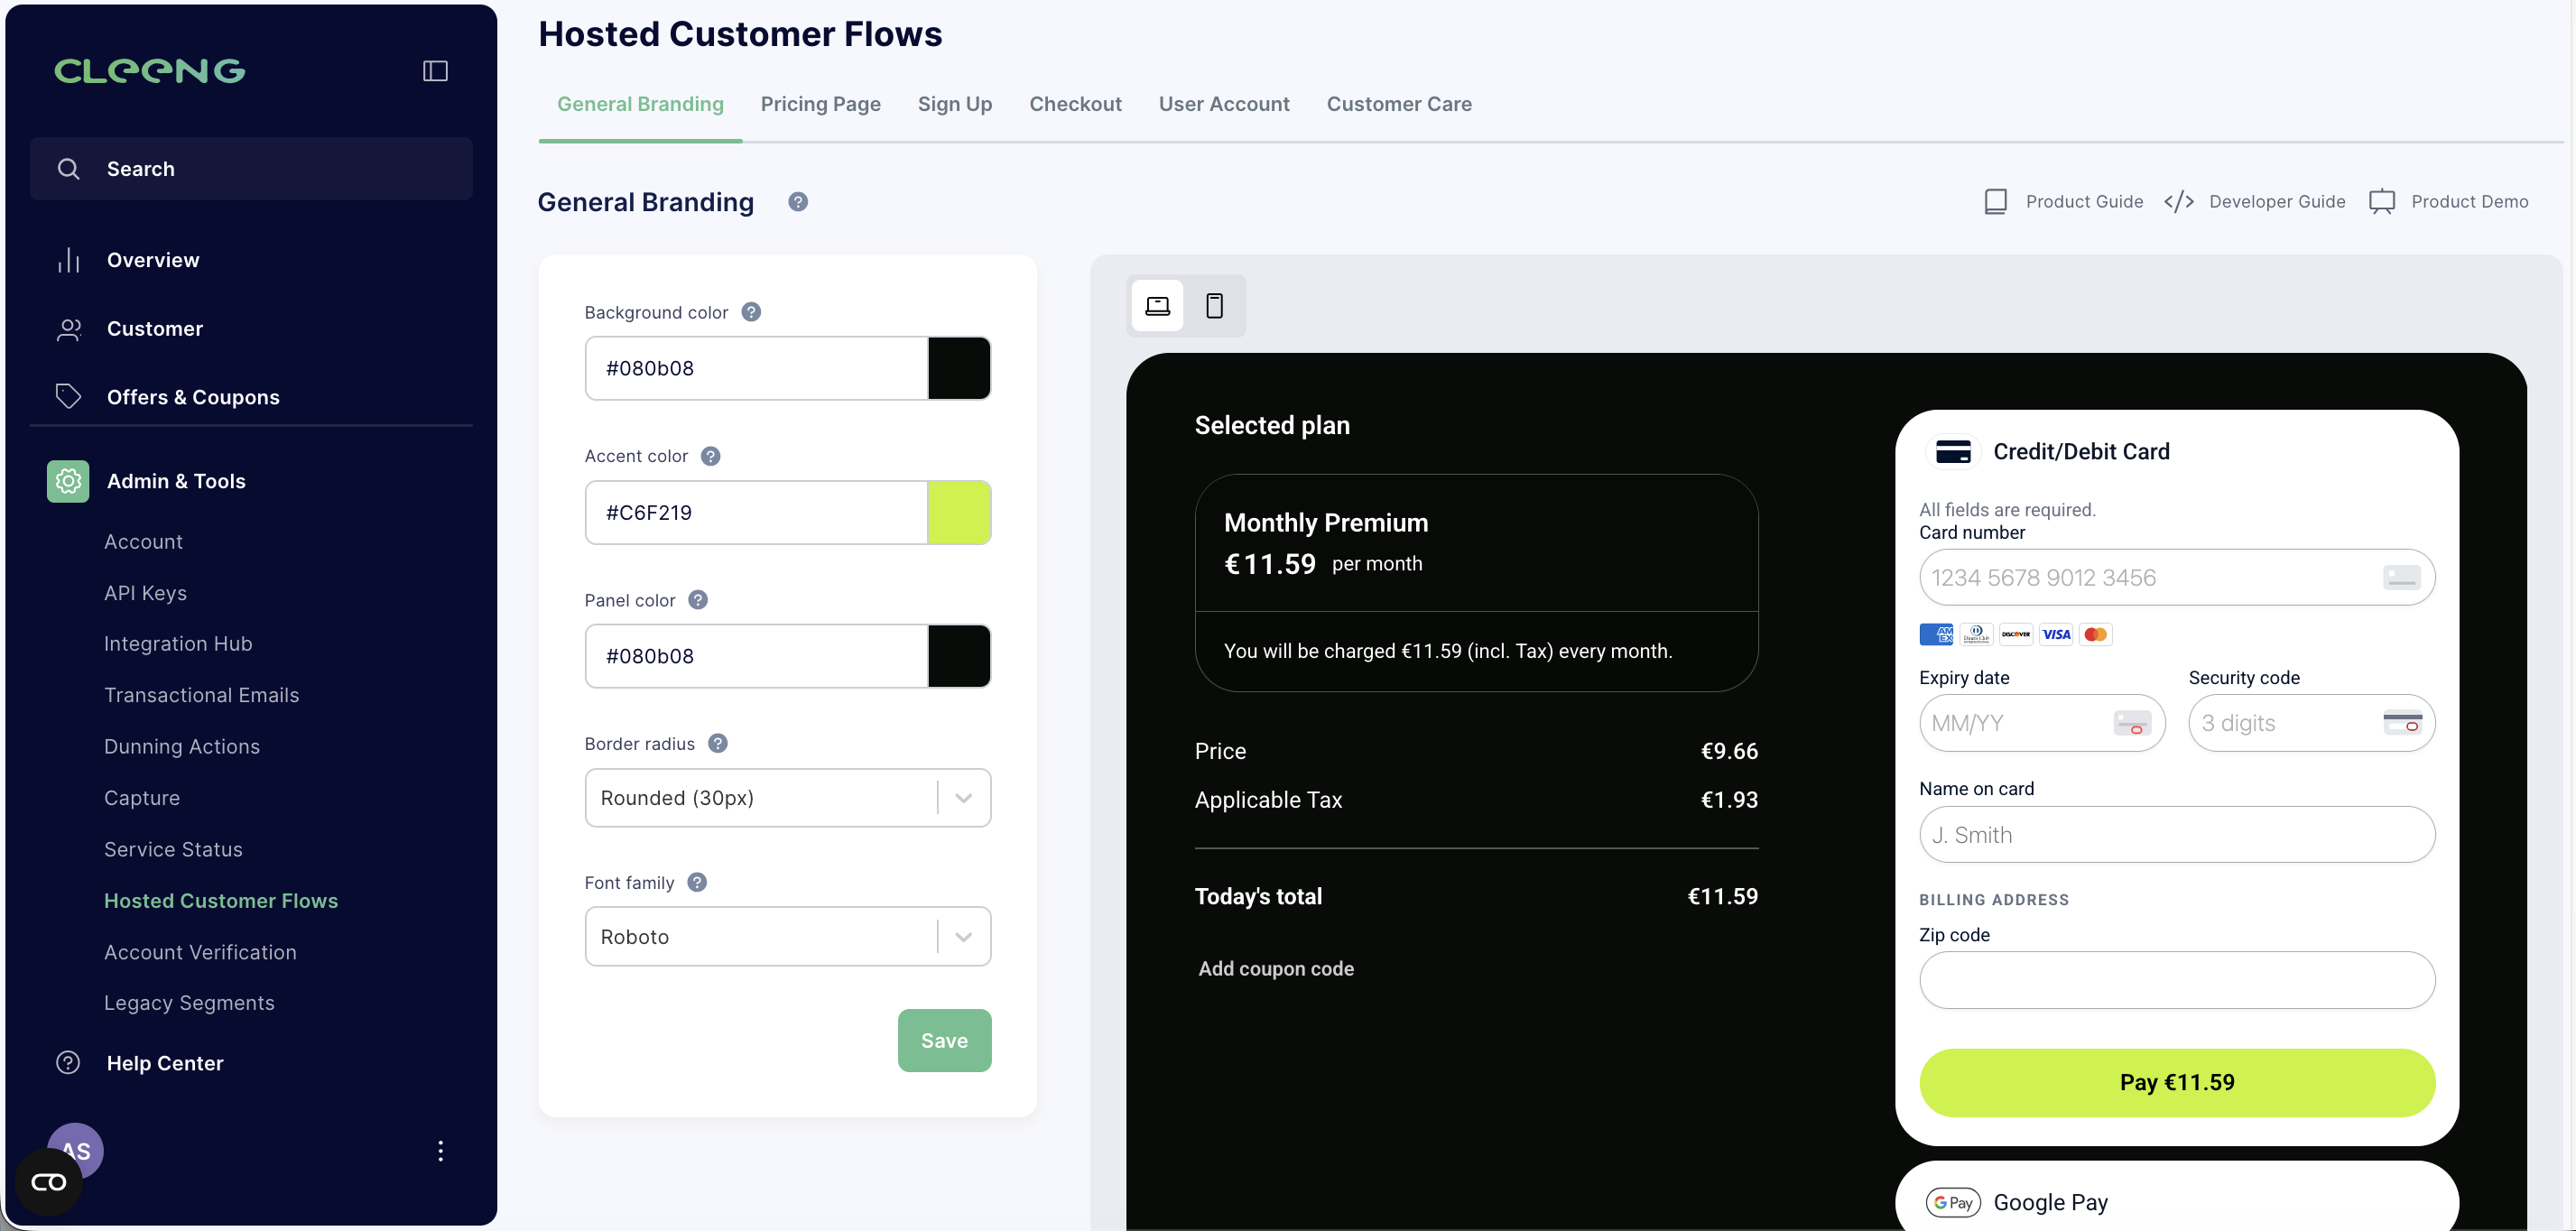Show Border radius help tooltip
2576x1231 pixels.
[717, 744]
